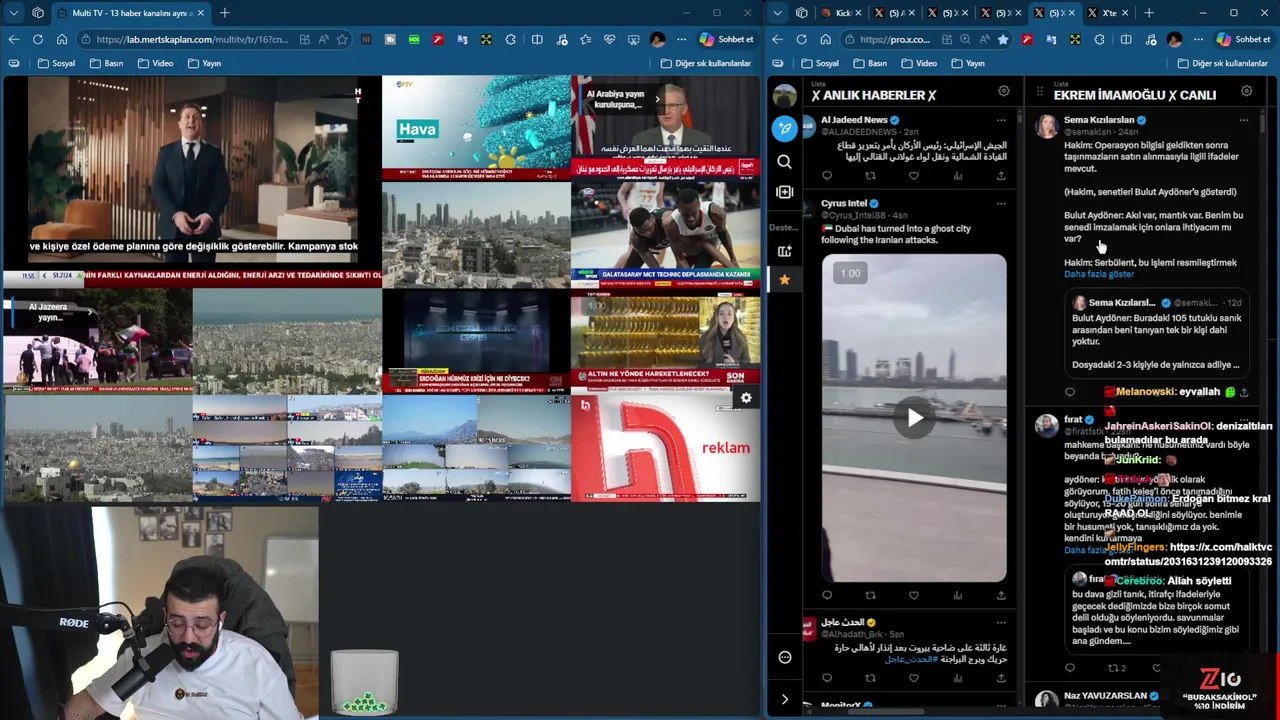This screenshot has height=720, width=1280.
Task: Select the Hava weather channel tile
Action: point(476,127)
